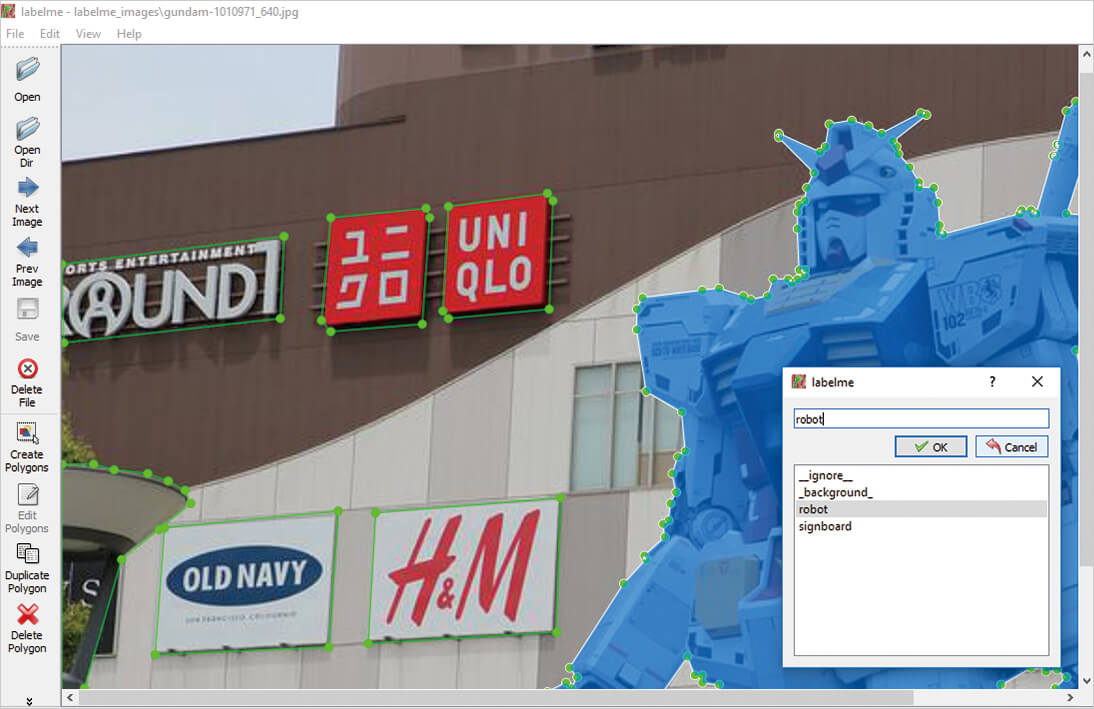This screenshot has height=709, width=1094.
Task: Click the dialog help question mark
Action: [992, 382]
